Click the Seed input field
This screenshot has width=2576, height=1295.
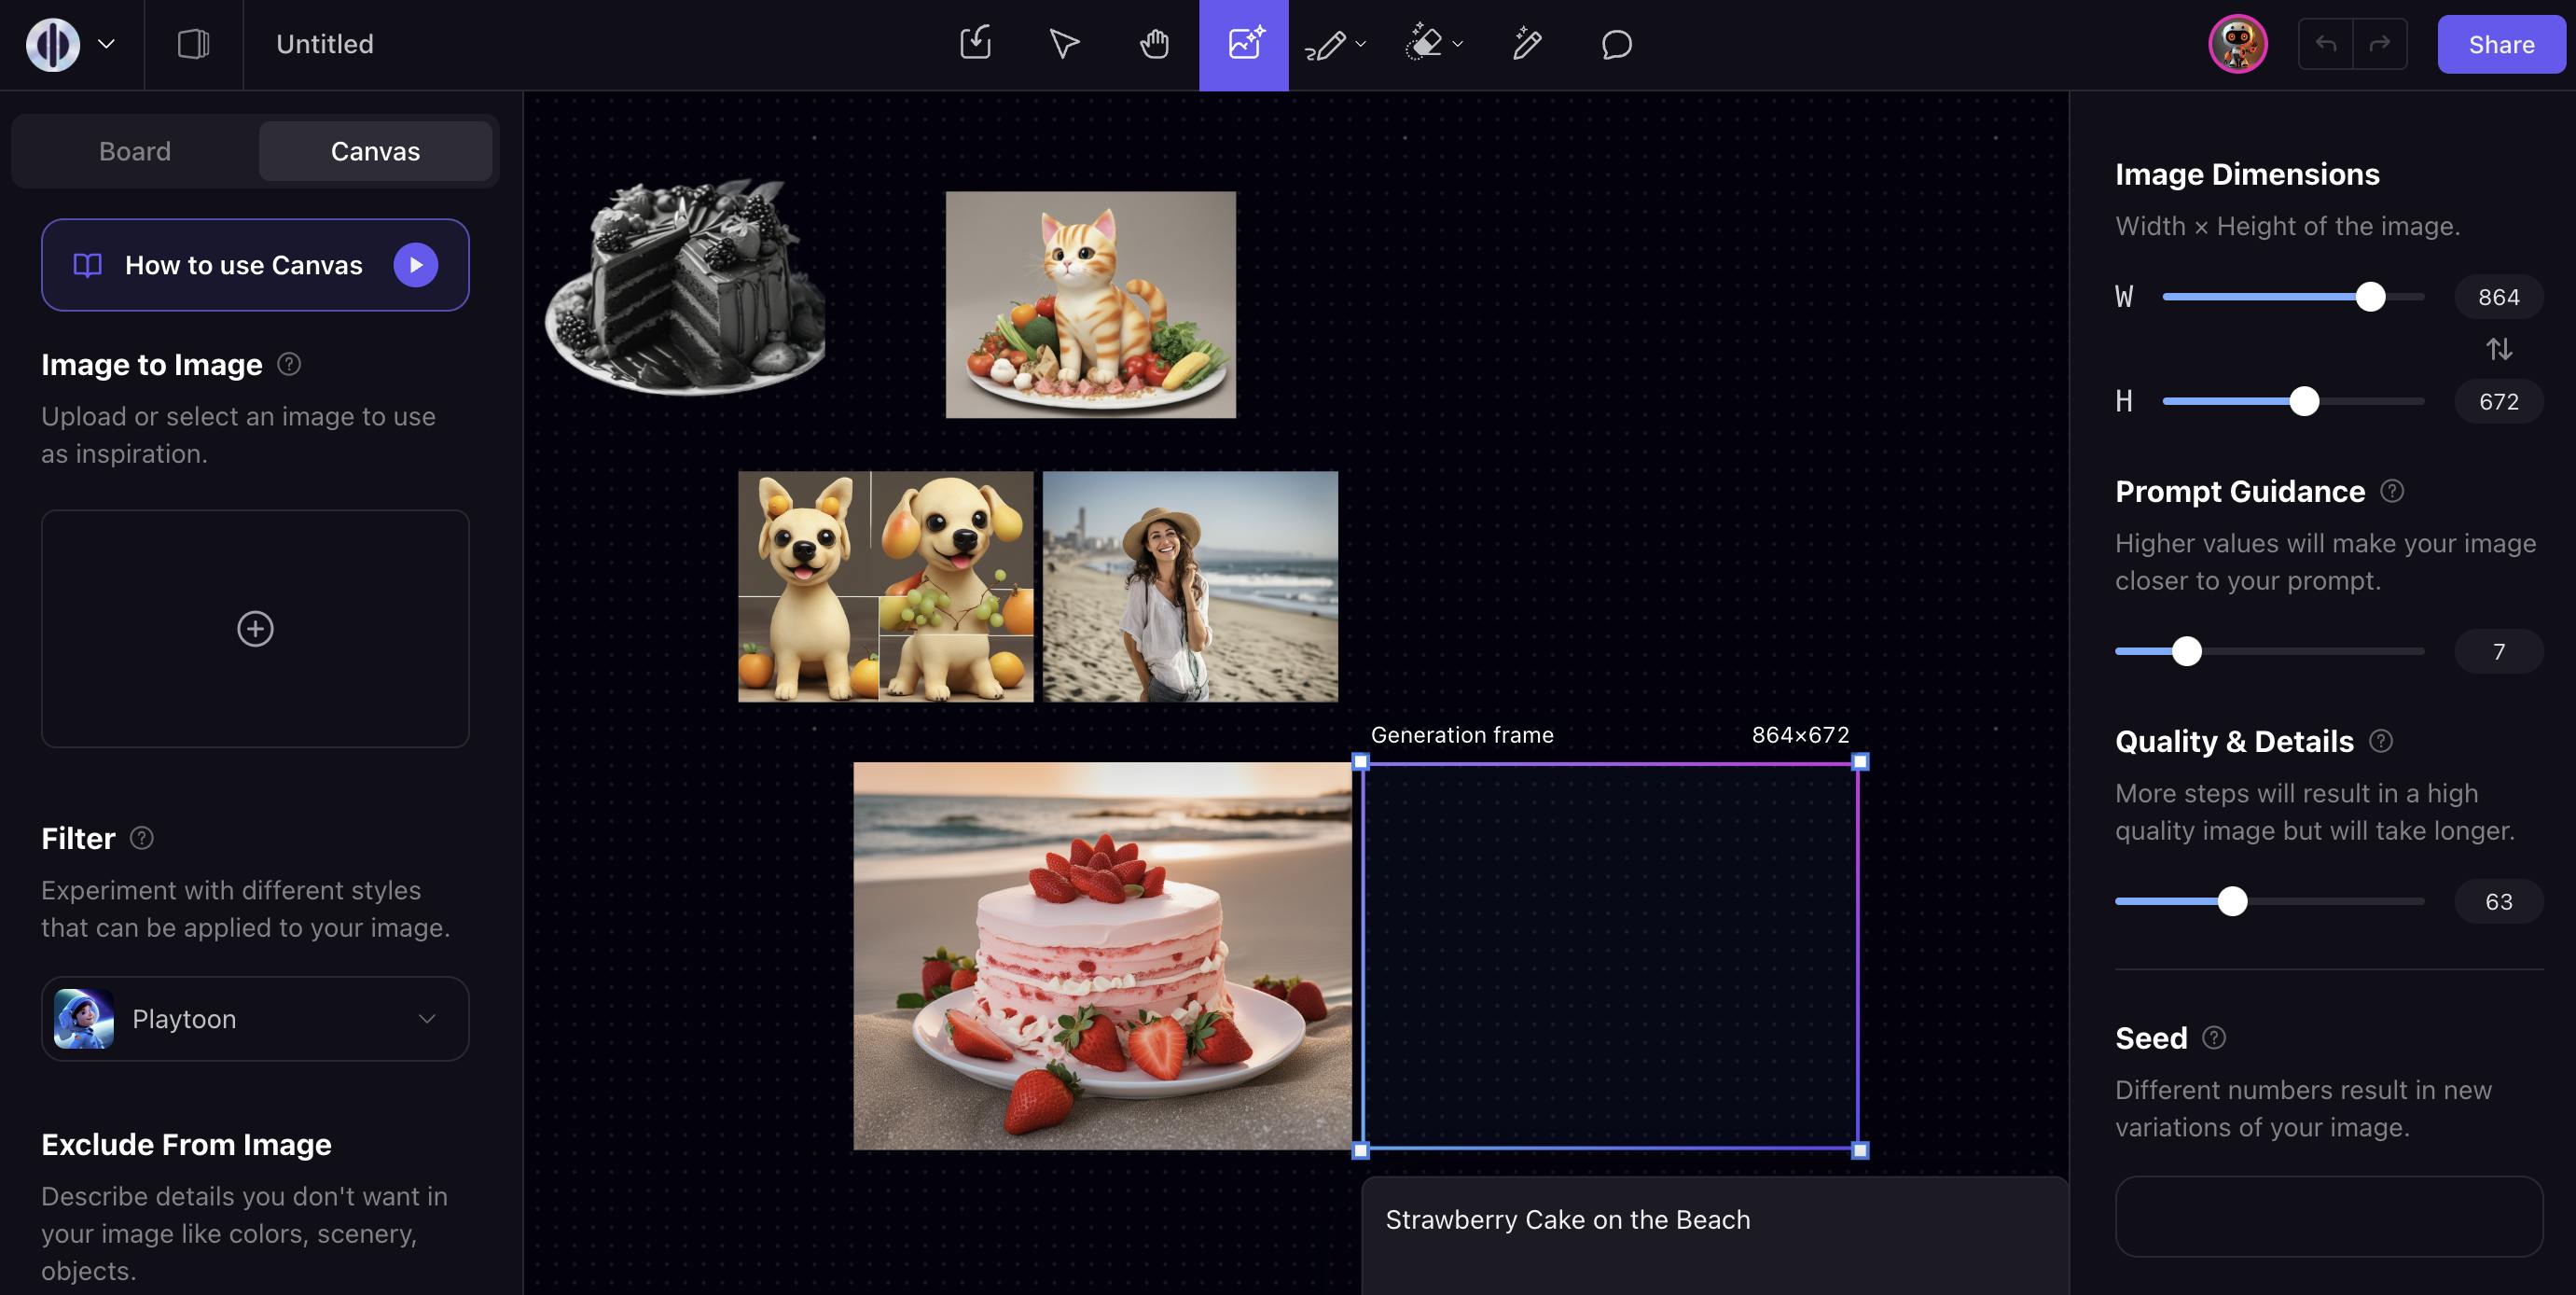coord(2328,1216)
